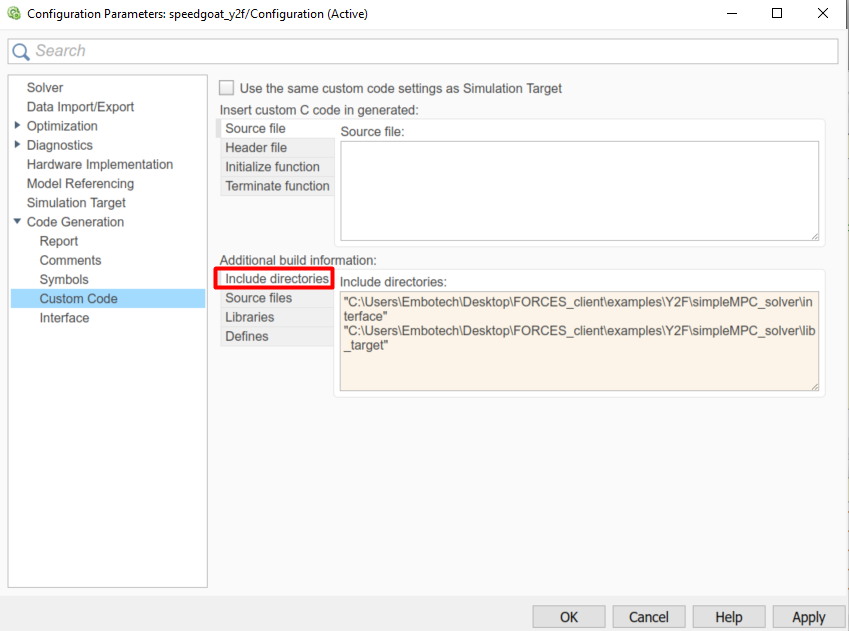Select the Source files tab
Image resolution: width=849 pixels, height=631 pixels.
click(259, 298)
